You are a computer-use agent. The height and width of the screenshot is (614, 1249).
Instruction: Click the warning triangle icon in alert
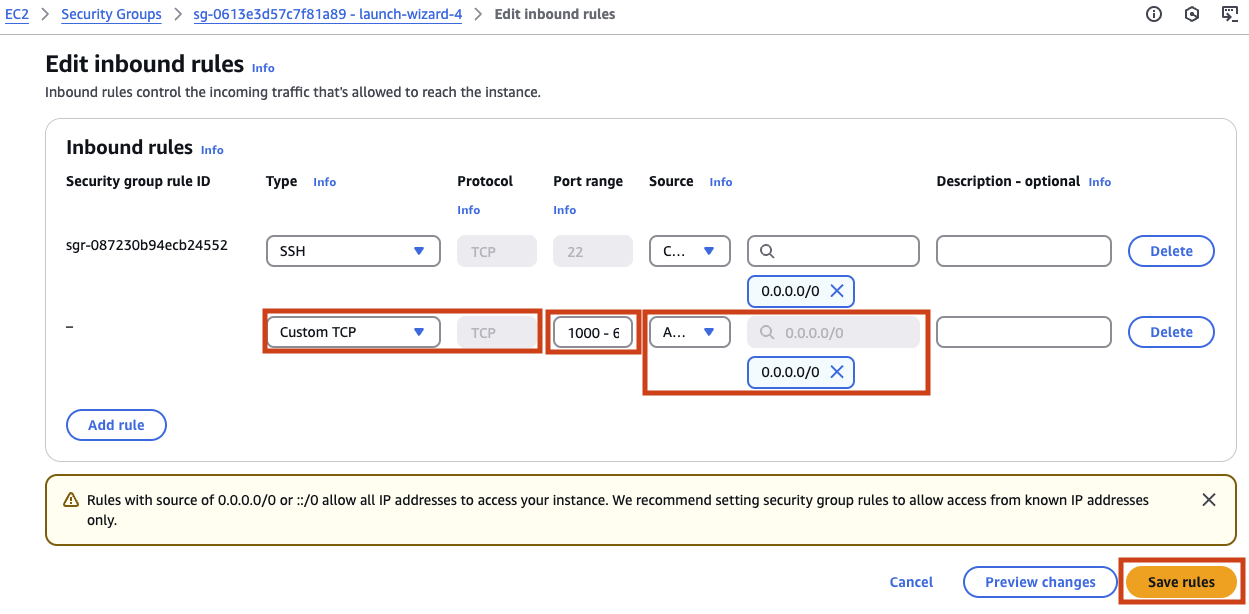click(x=71, y=499)
